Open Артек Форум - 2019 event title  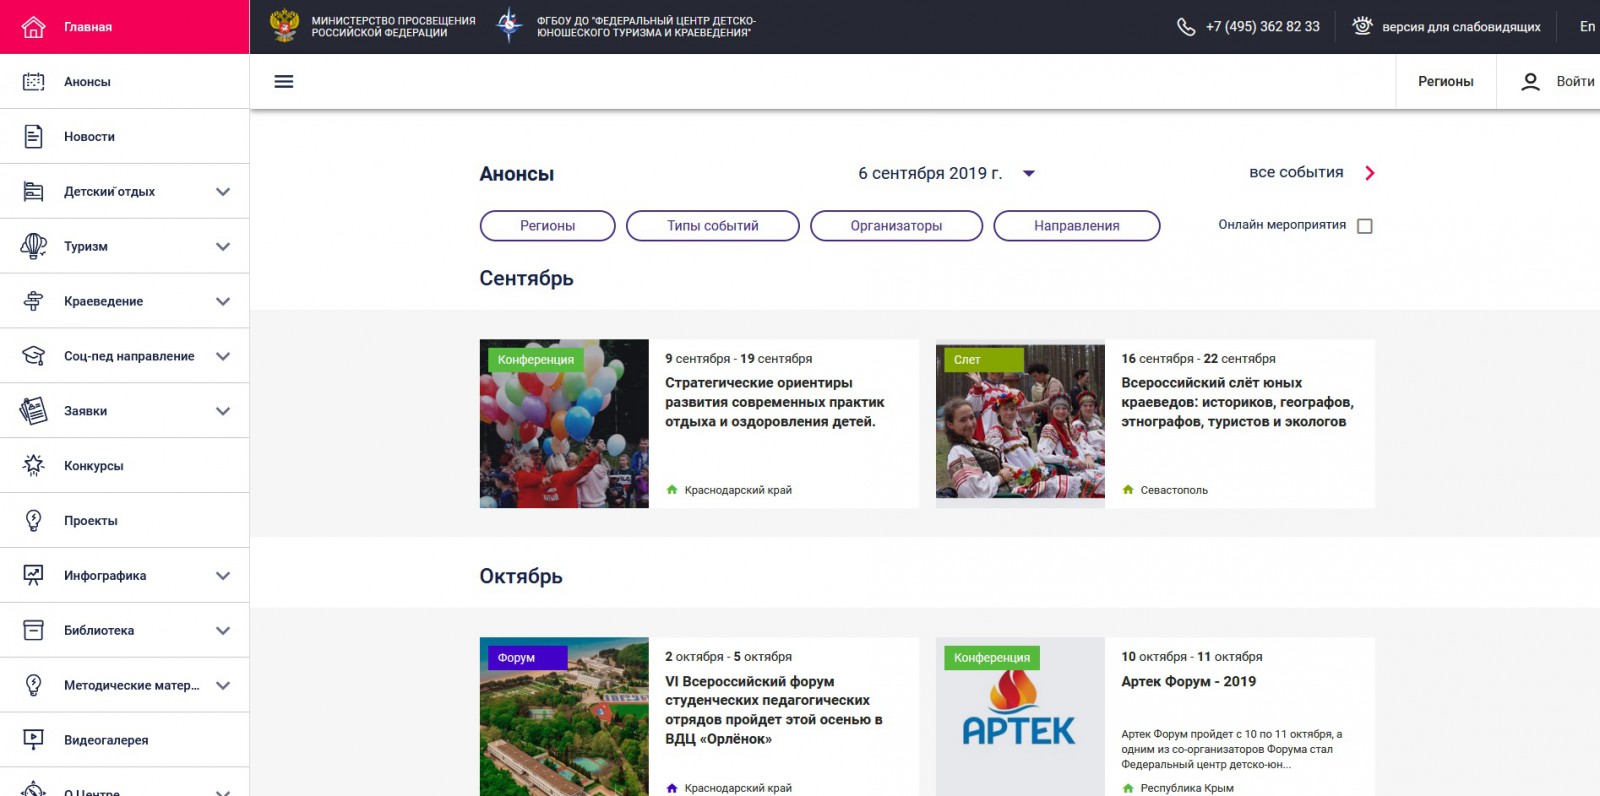click(x=1188, y=681)
